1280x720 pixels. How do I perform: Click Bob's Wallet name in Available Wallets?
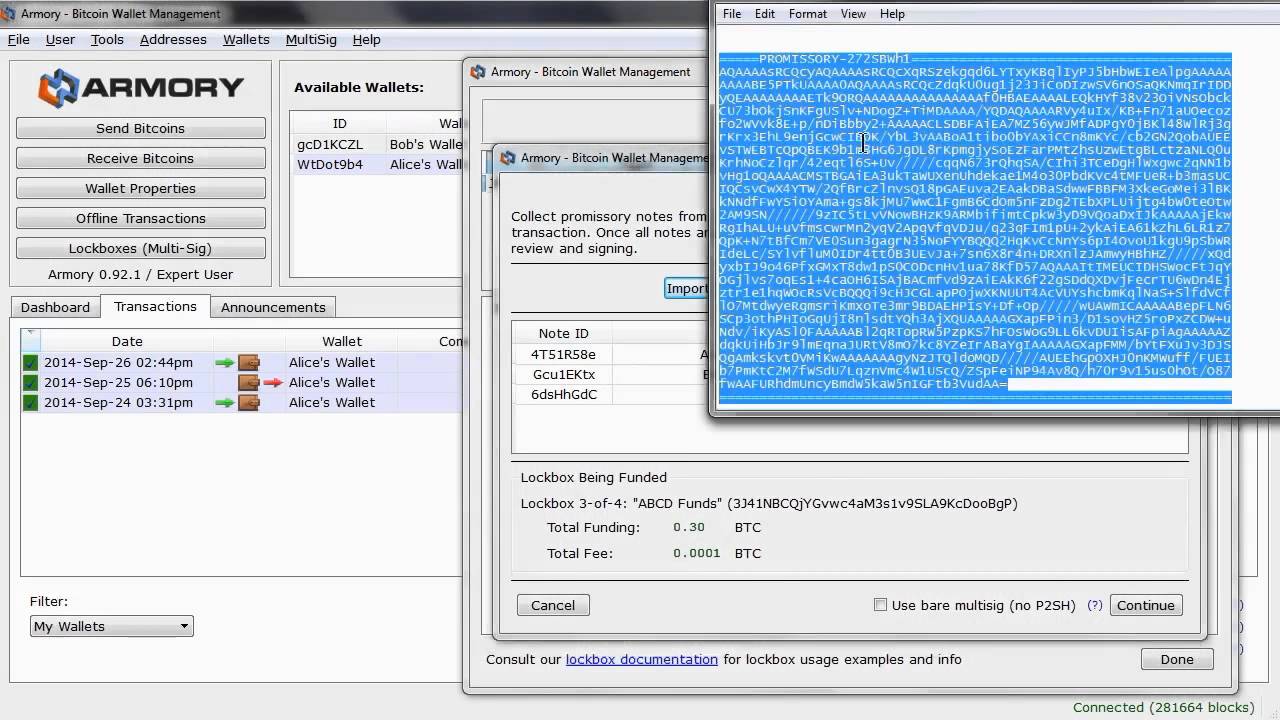click(426, 144)
